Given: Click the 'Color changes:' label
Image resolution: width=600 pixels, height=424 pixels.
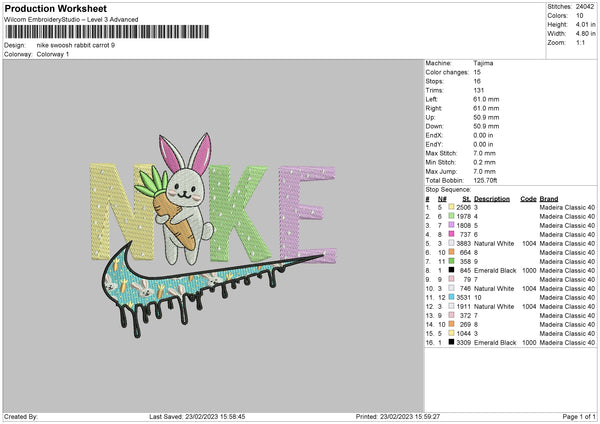Looking at the screenshot, I should pos(447,72).
